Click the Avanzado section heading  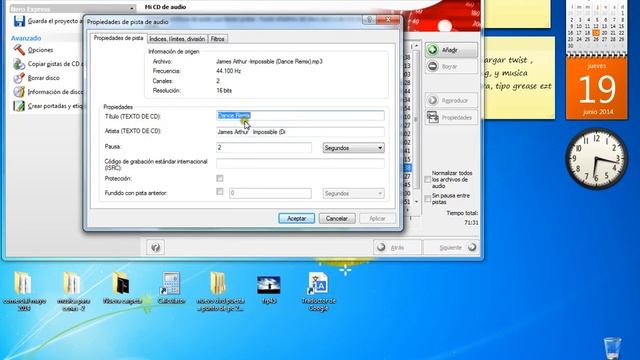(x=26, y=38)
